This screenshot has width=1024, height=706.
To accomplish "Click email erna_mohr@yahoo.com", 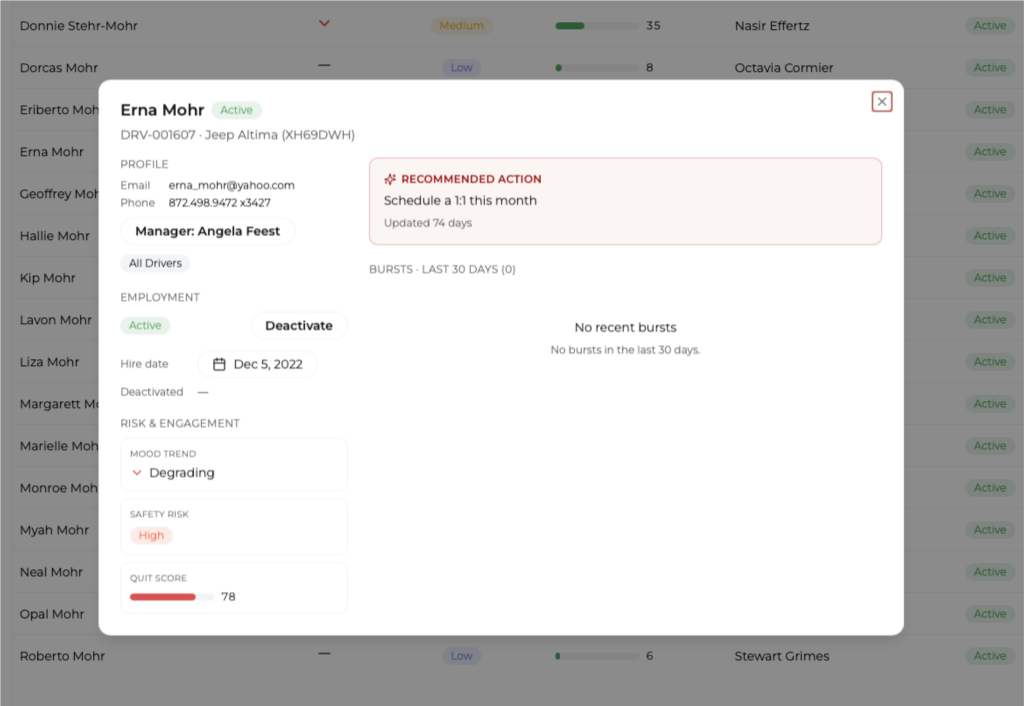I will pyautogui.click(x=231, y=185).
